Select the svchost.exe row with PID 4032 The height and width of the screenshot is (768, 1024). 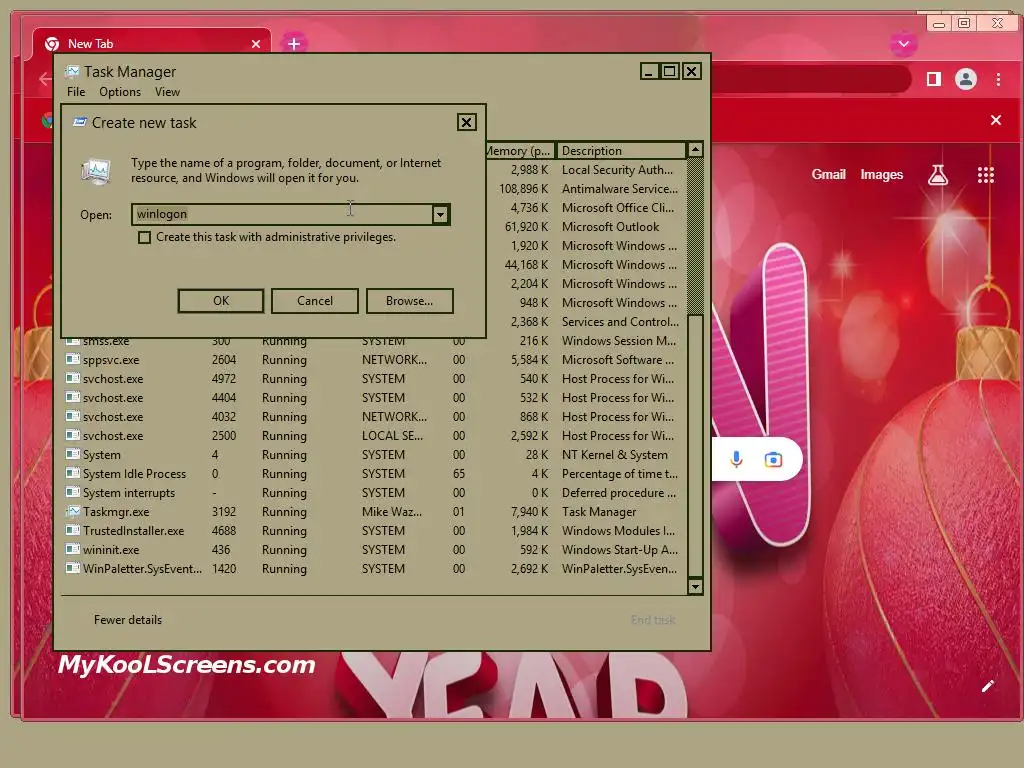(376, 417)
